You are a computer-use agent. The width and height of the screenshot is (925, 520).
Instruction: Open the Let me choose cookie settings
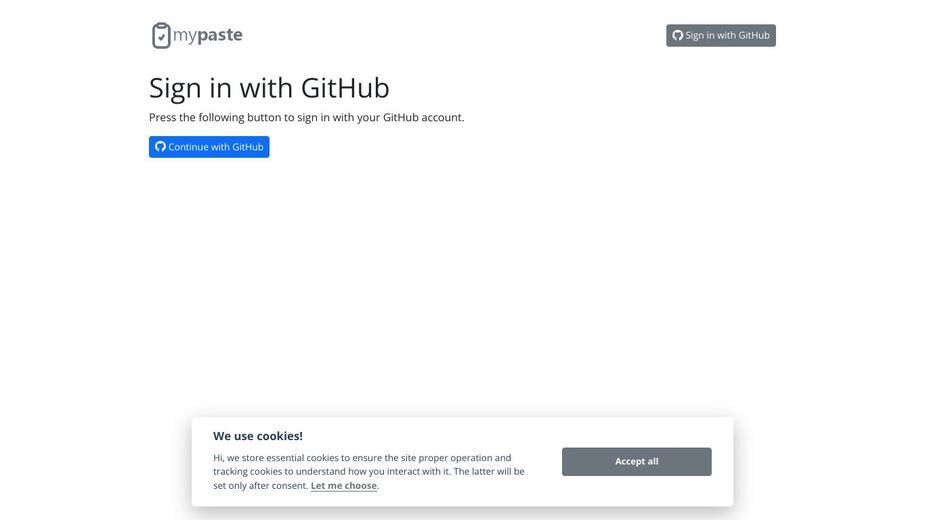click(344, 486)
